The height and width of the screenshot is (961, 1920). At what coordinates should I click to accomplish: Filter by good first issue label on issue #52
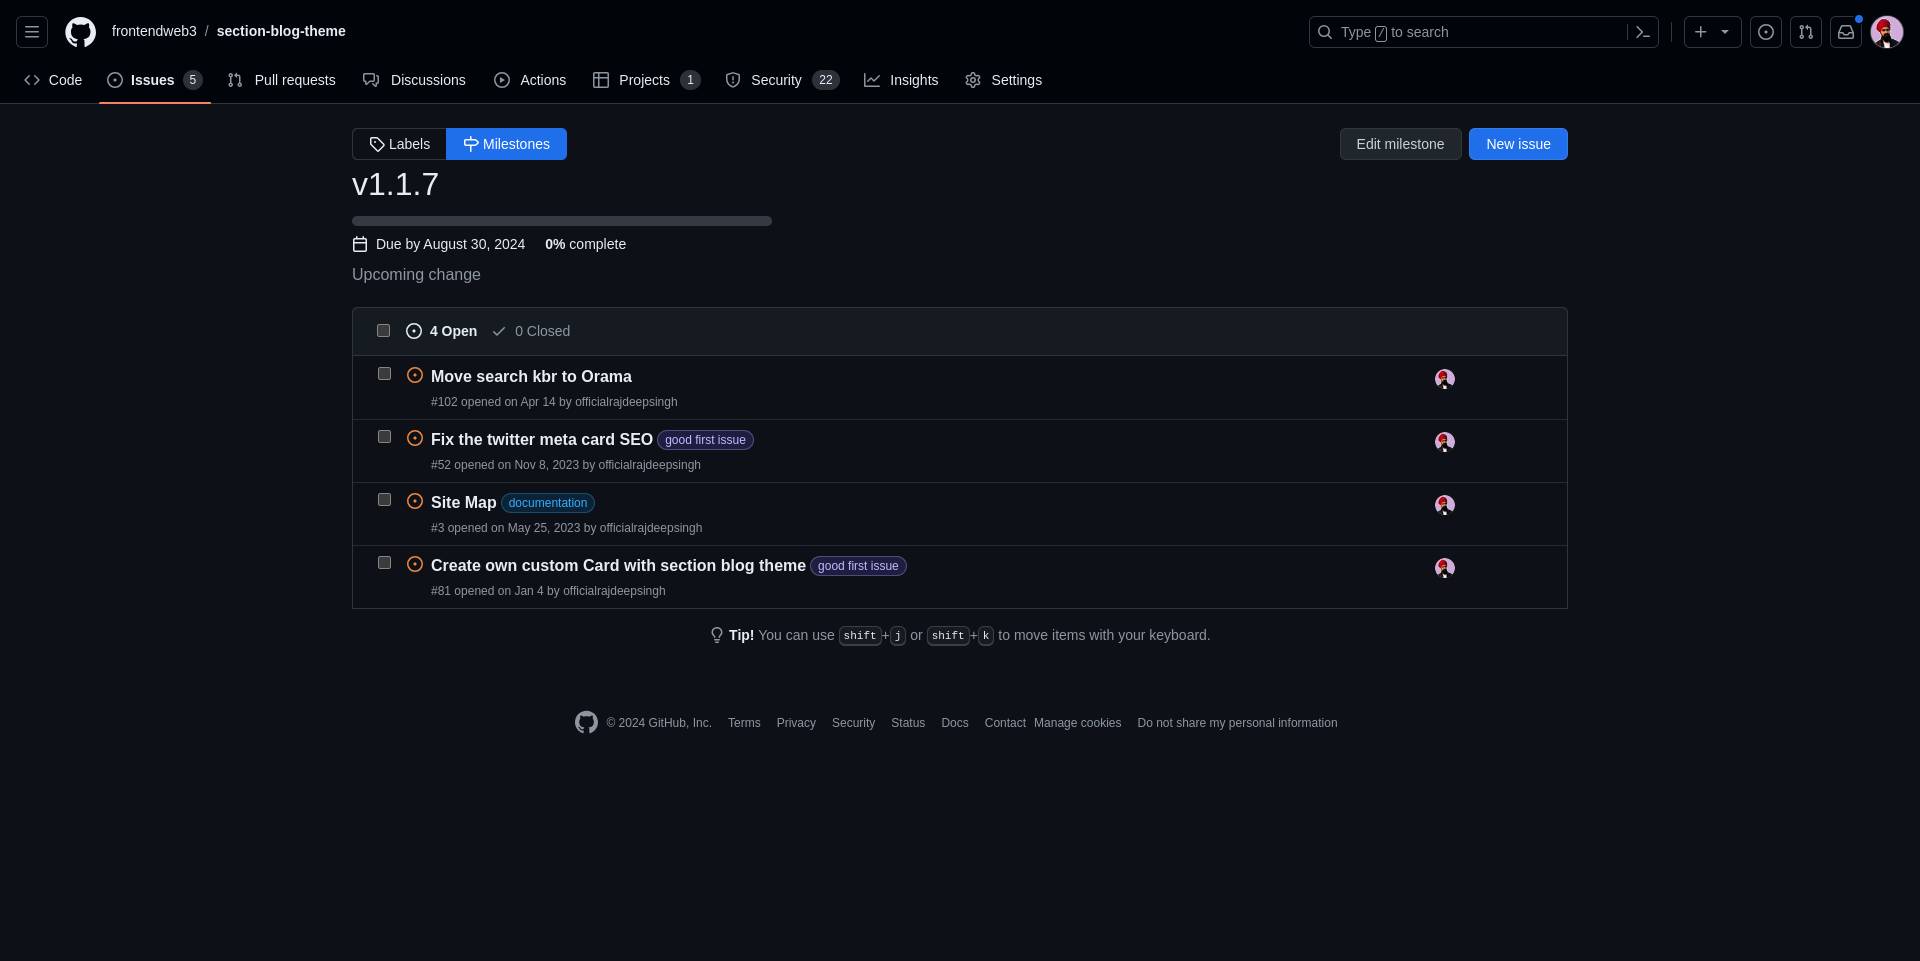(705, 440)
